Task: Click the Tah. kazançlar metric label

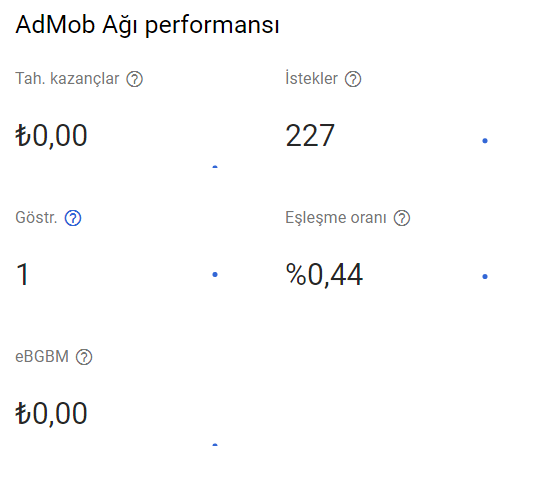Action: [x=67, y=79]
